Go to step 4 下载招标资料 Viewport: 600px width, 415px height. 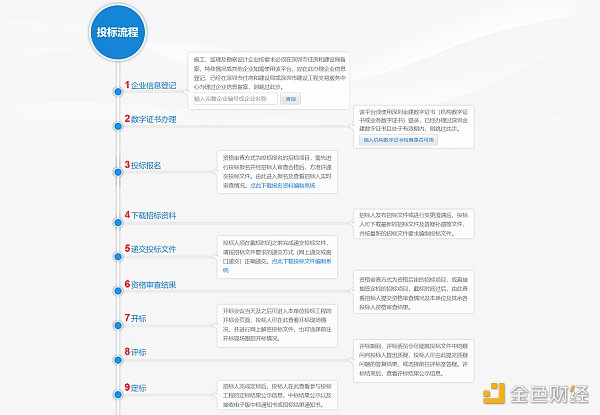[x=153, y=215]
